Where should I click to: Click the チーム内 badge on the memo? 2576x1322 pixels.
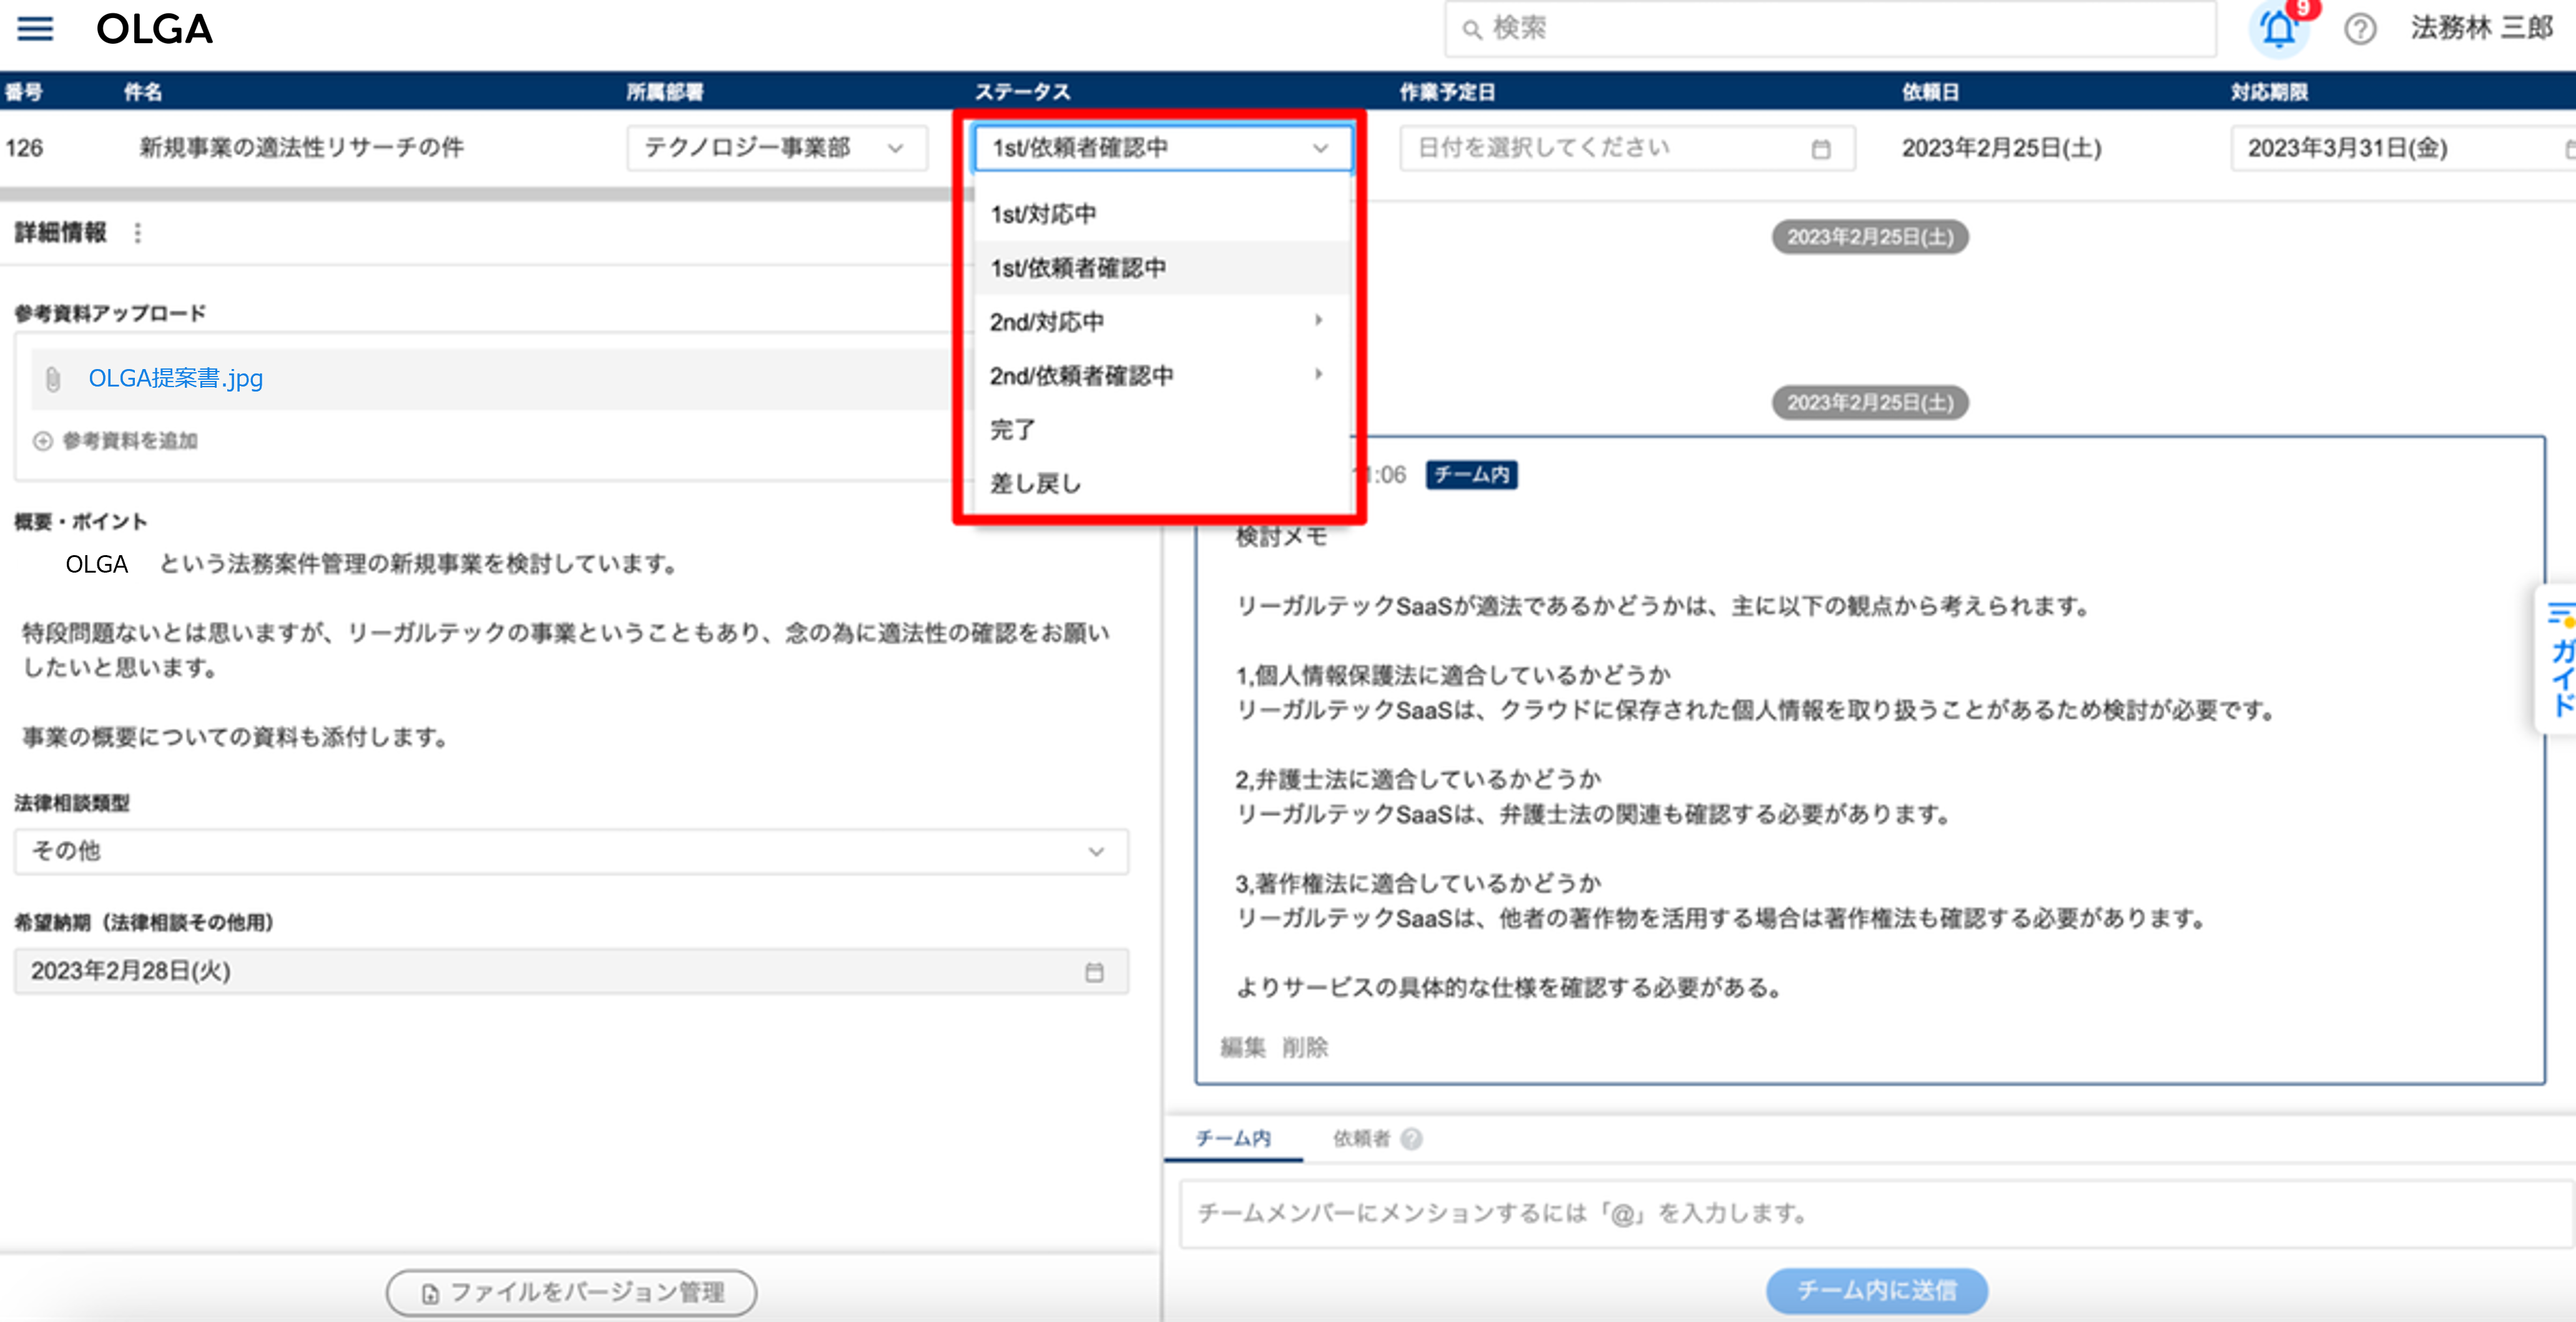point(1471,475)
